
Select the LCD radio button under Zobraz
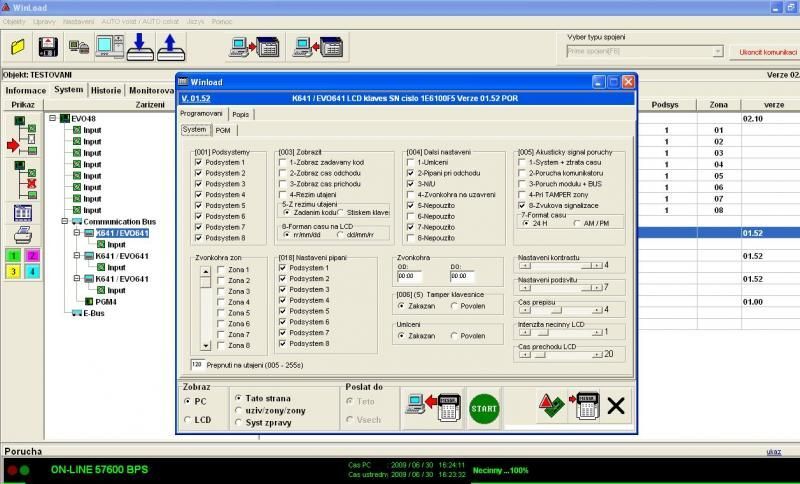190,420
